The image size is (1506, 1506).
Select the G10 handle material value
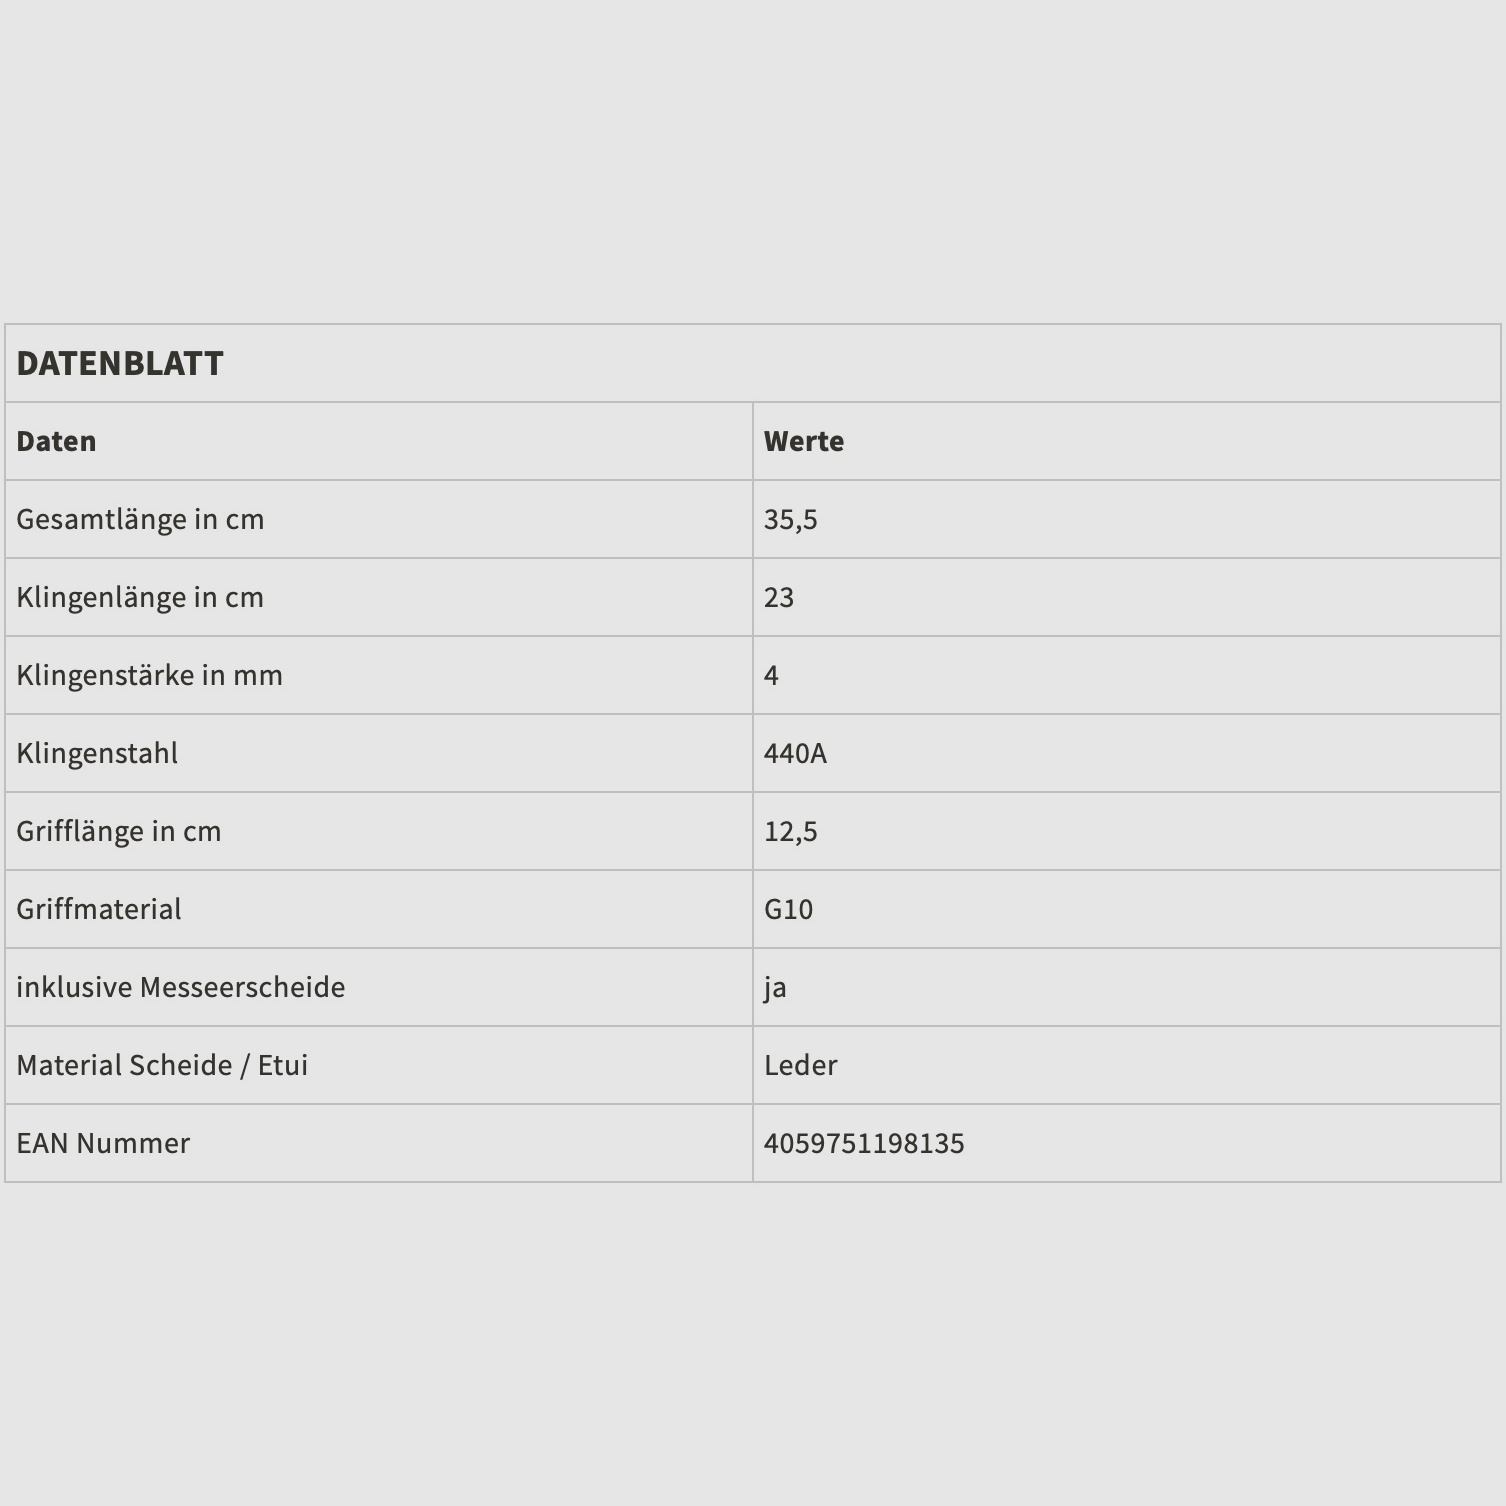click(x=788, y=909)
